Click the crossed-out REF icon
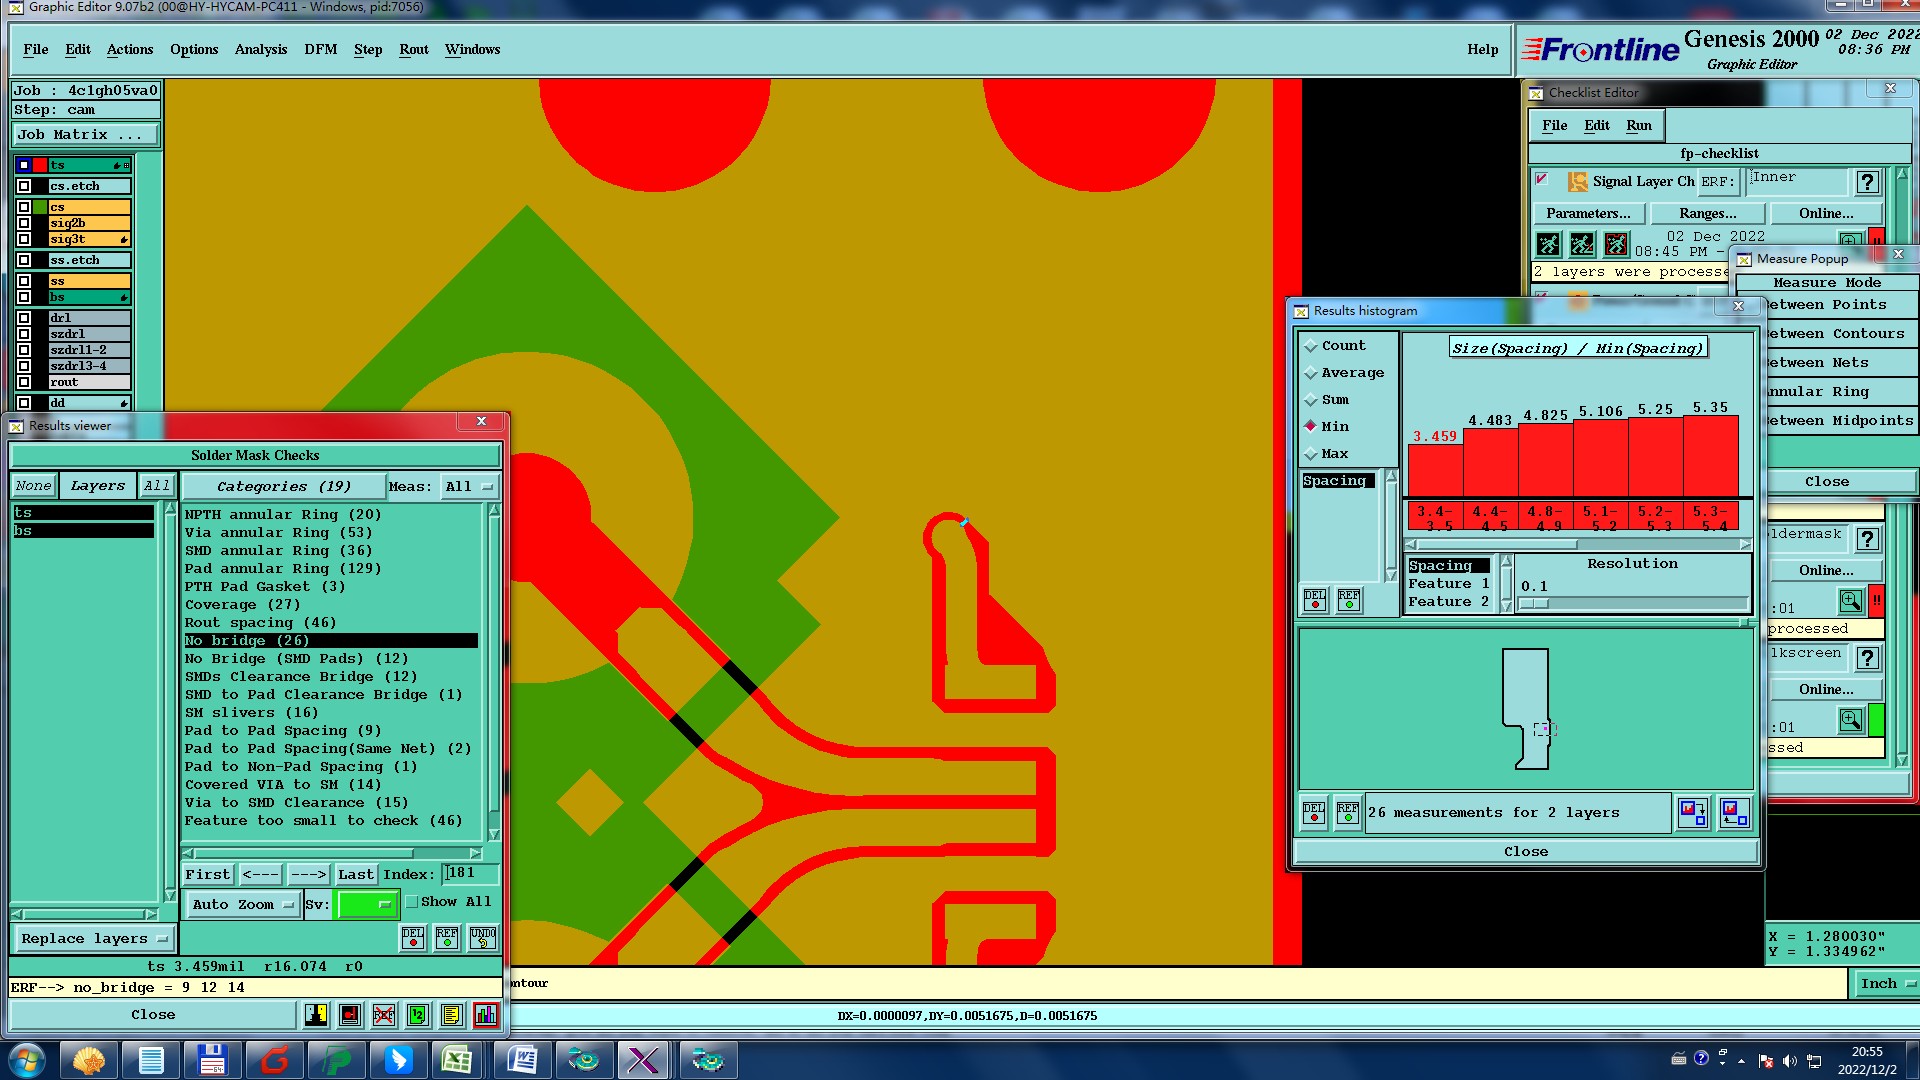Image resolution: width=1920 pixels, height=1080 pixels. click(x=384, y=1015)
